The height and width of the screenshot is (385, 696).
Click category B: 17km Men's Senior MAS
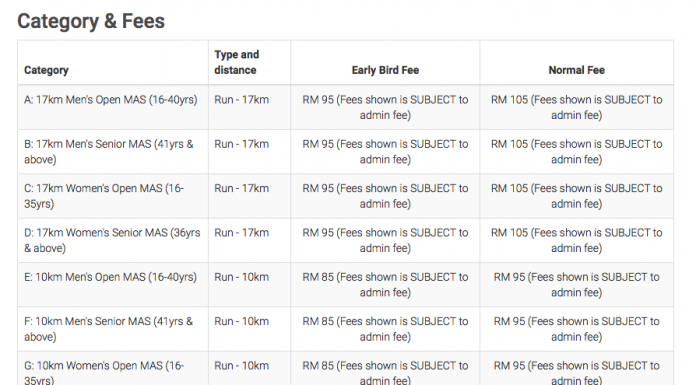tap(109, 152)
